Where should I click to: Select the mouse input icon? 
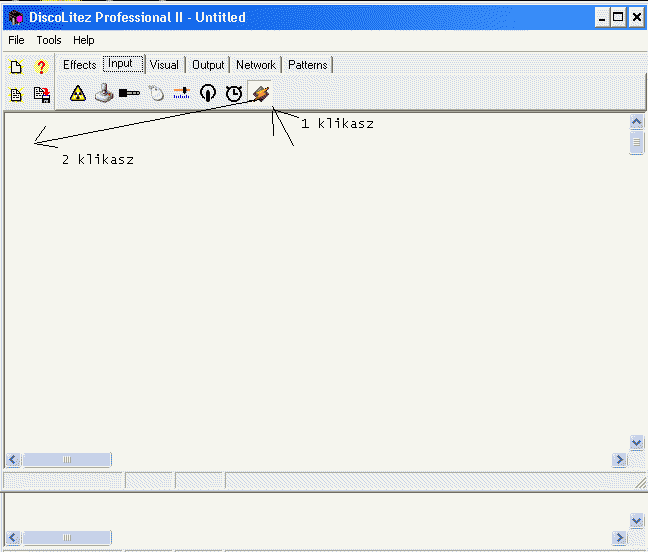[x=156, y=93]
